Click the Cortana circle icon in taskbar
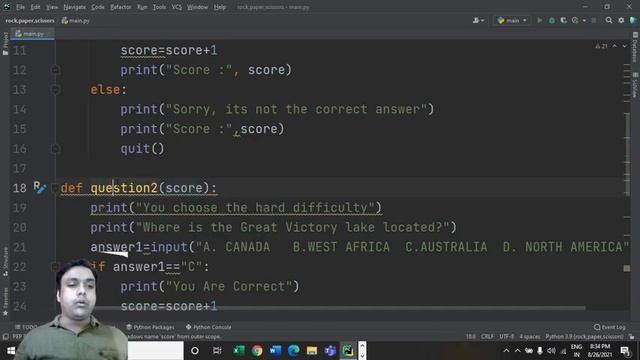Screen dimensions: 640x360 (x=195, y=351)
